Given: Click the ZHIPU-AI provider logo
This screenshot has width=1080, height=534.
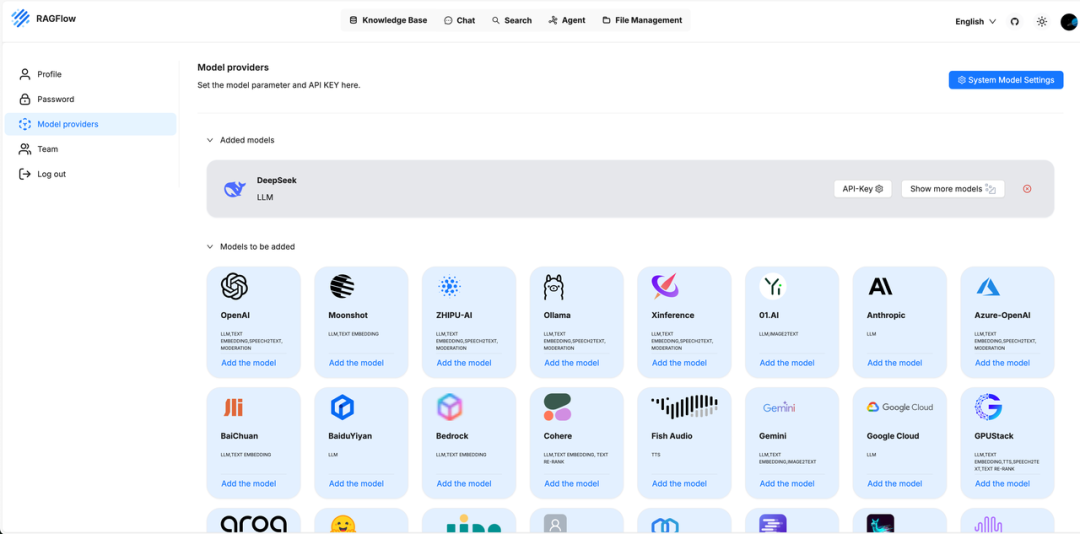Looking at the screenshot, I should [450, 285].
